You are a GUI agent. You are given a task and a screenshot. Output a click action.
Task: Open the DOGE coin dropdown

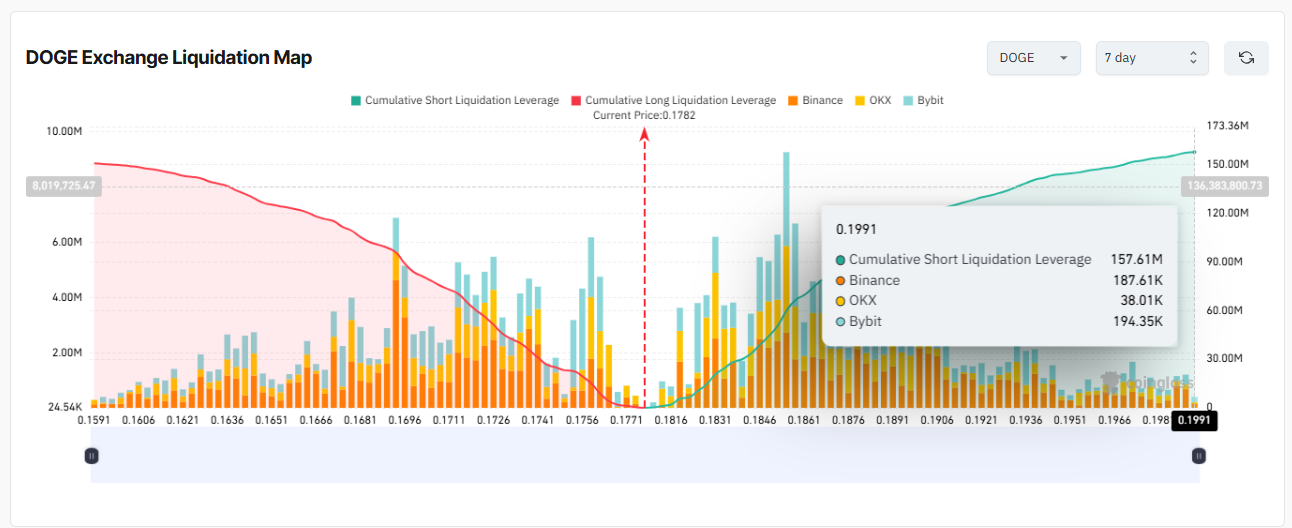1034,58
